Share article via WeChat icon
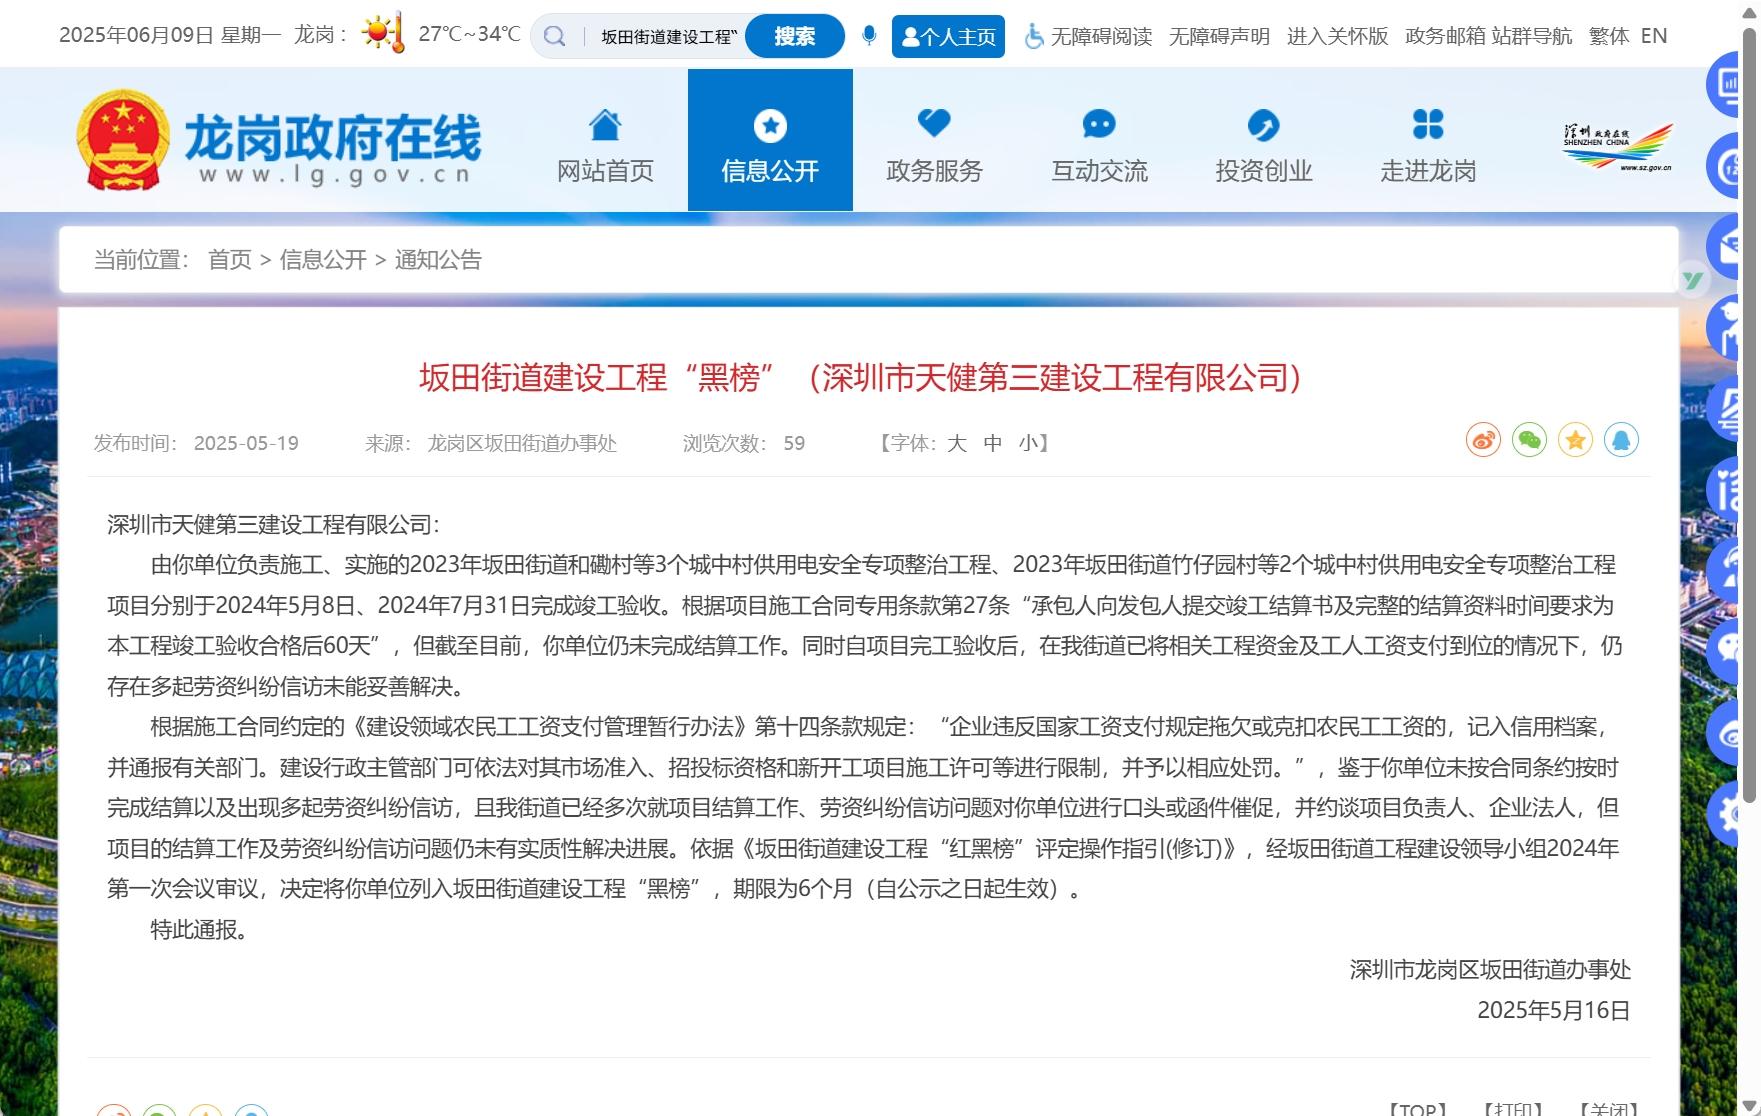 (x=1529, y=440)
